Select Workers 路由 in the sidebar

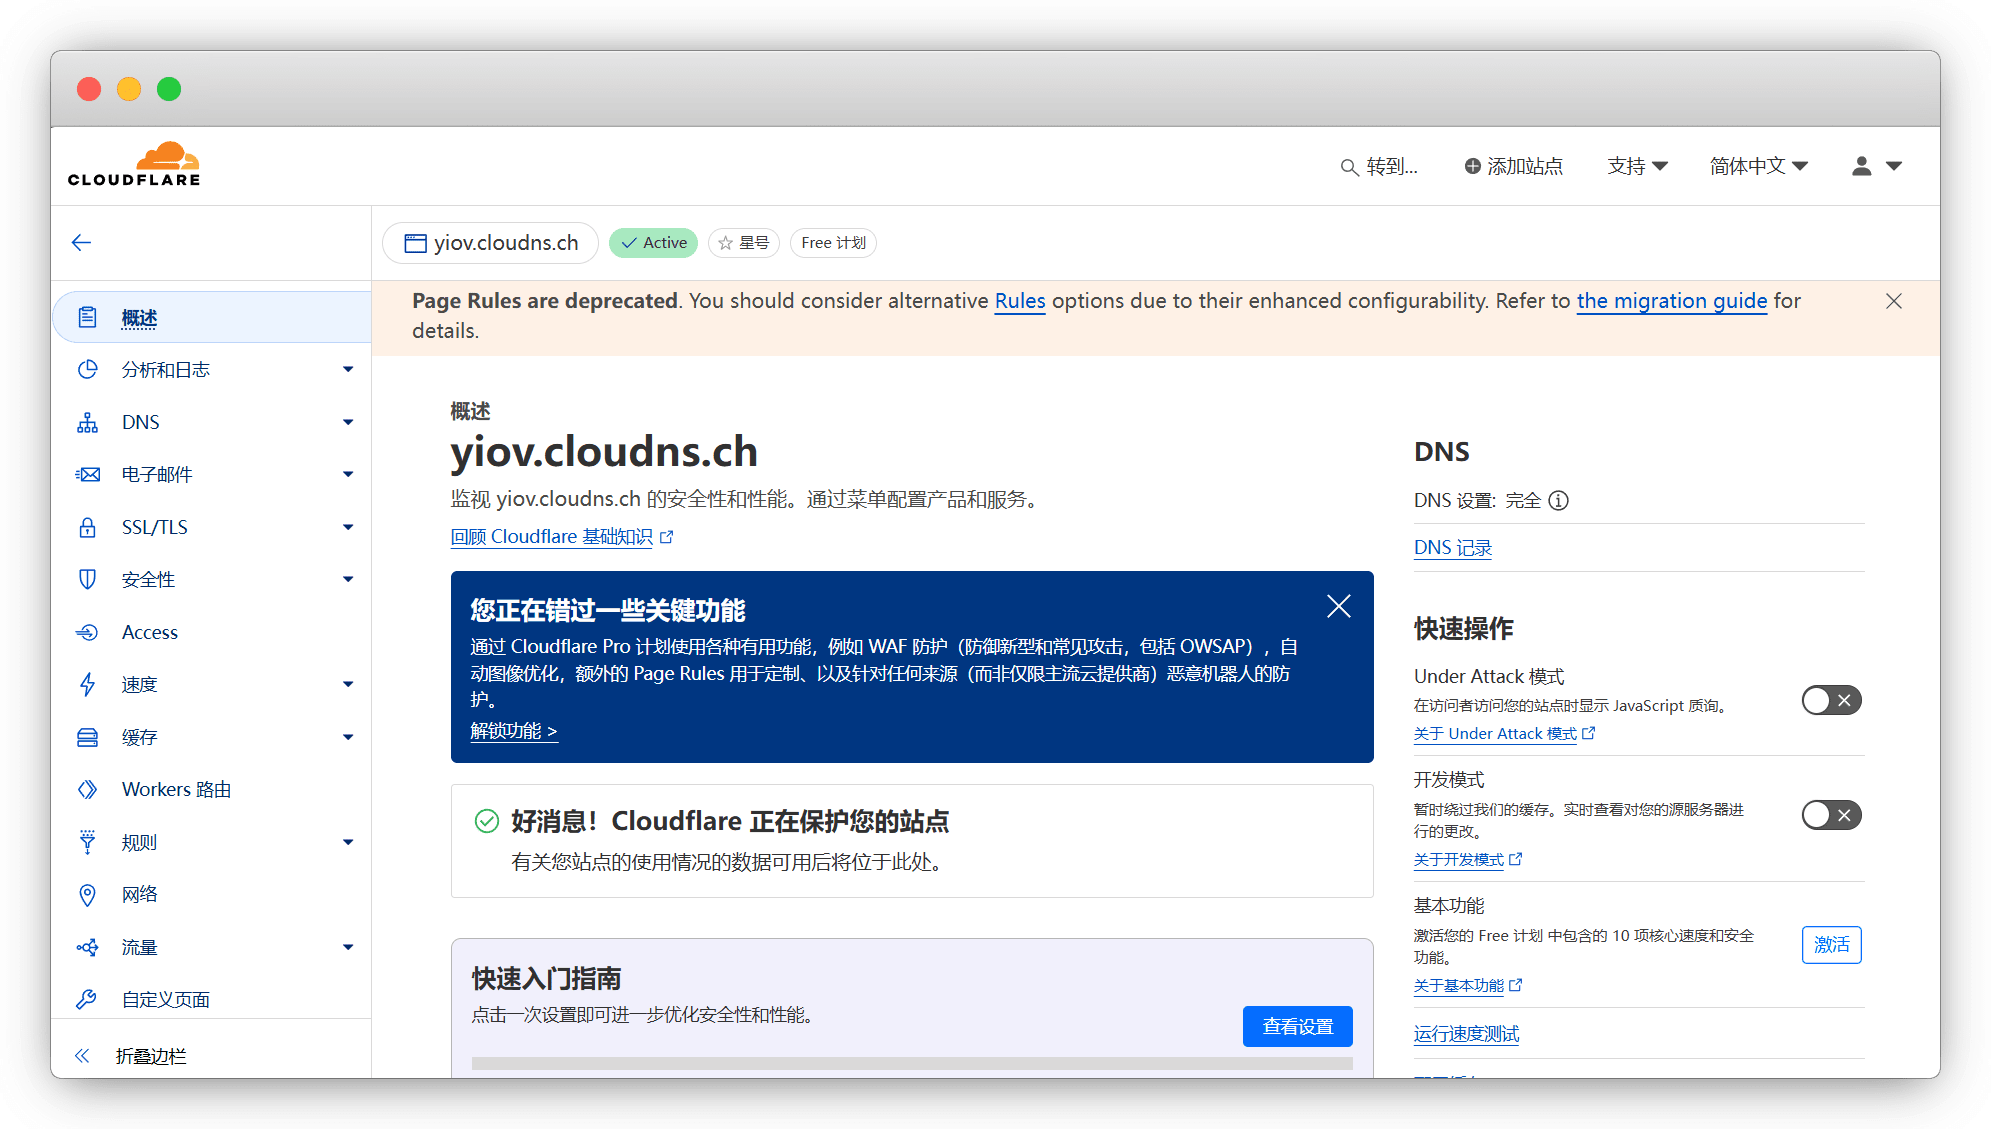[176, 789]
